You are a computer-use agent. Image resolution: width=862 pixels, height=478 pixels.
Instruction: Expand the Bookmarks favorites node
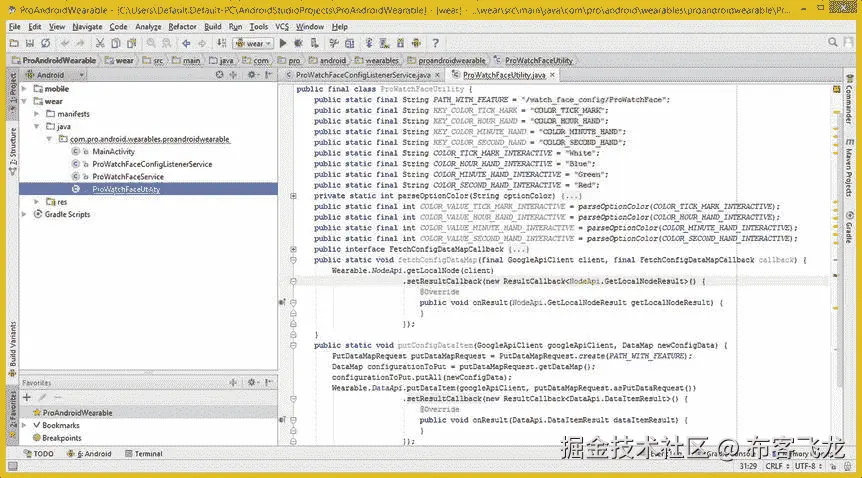24,425
